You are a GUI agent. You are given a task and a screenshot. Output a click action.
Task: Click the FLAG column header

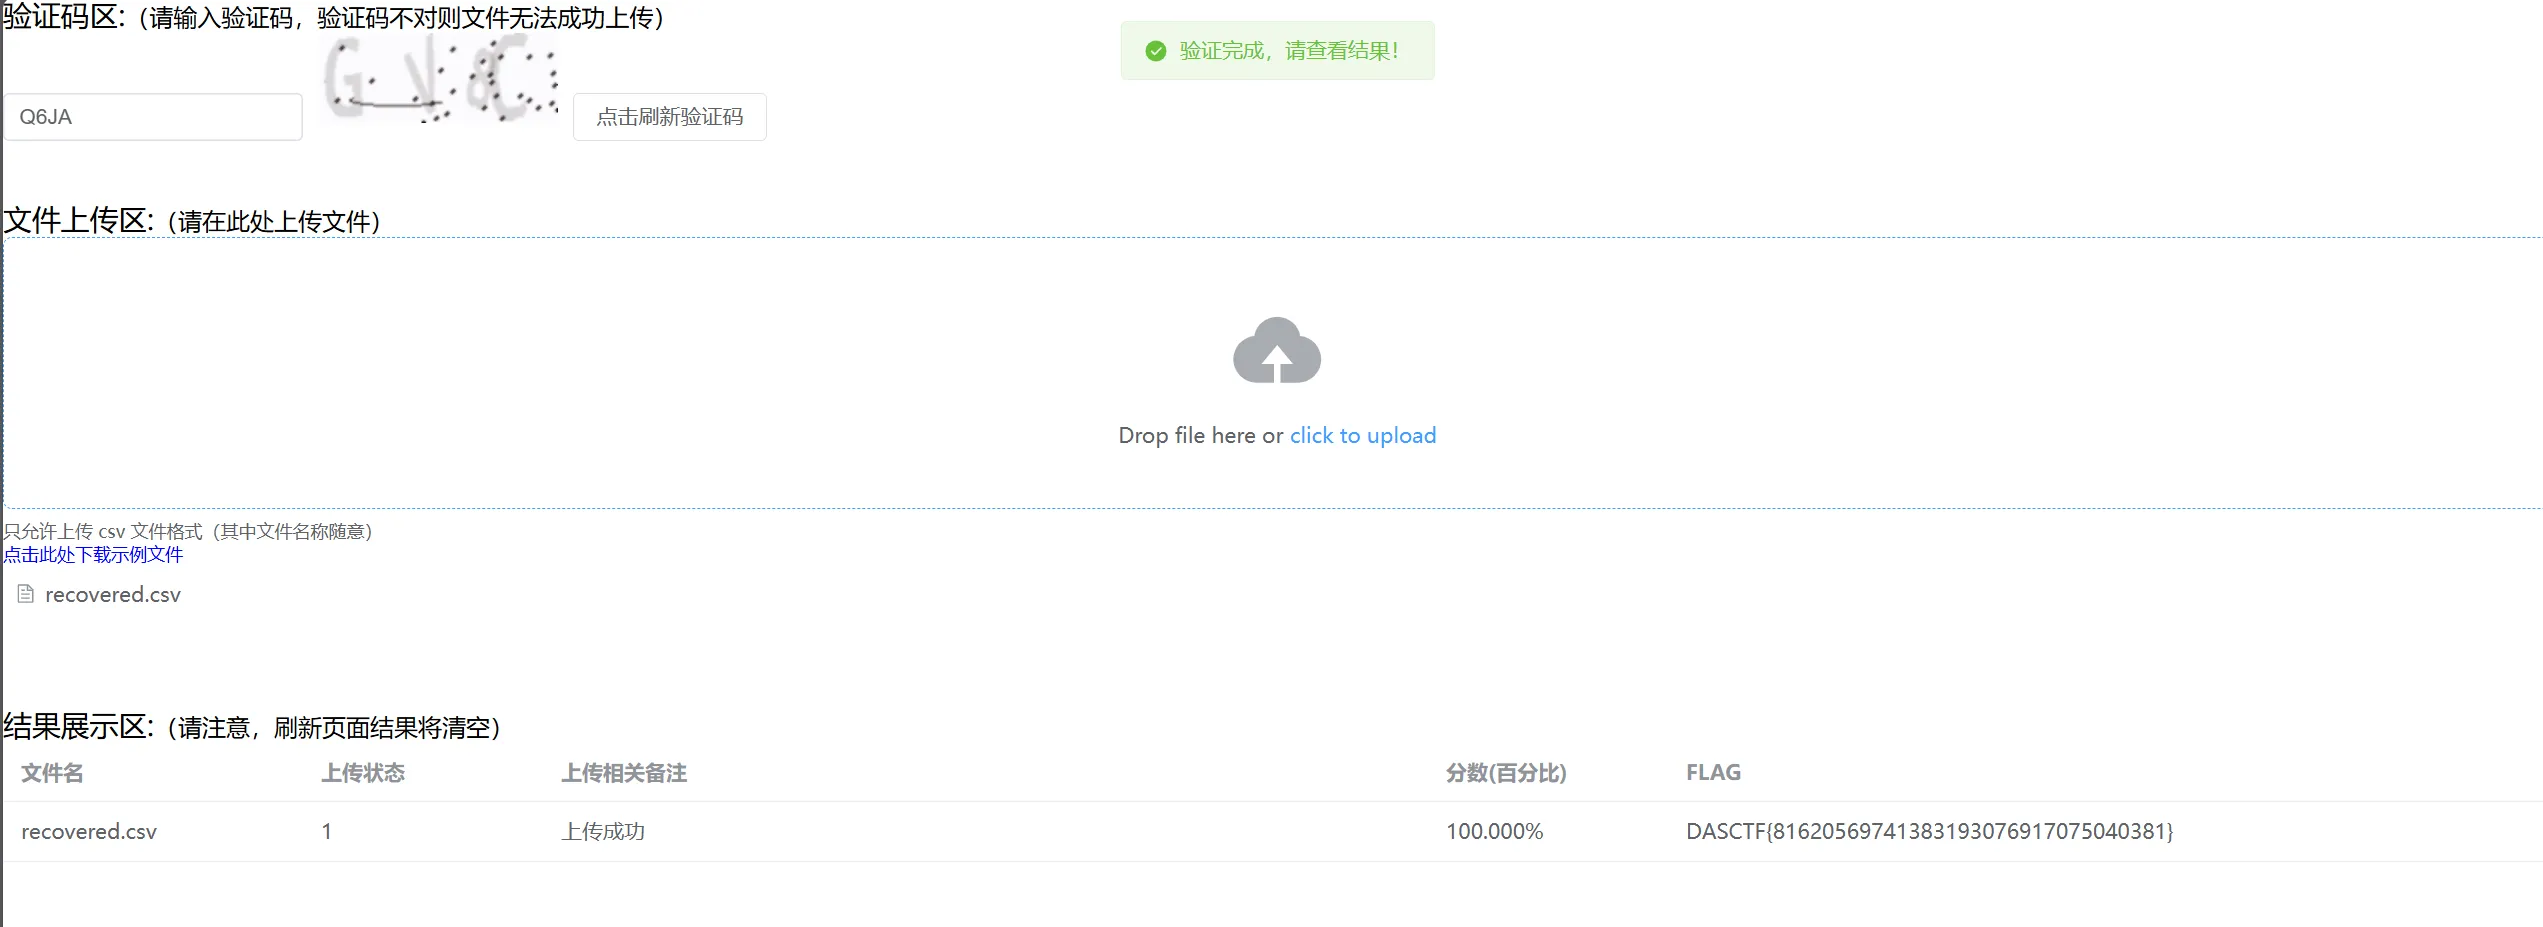[1713, 773]
